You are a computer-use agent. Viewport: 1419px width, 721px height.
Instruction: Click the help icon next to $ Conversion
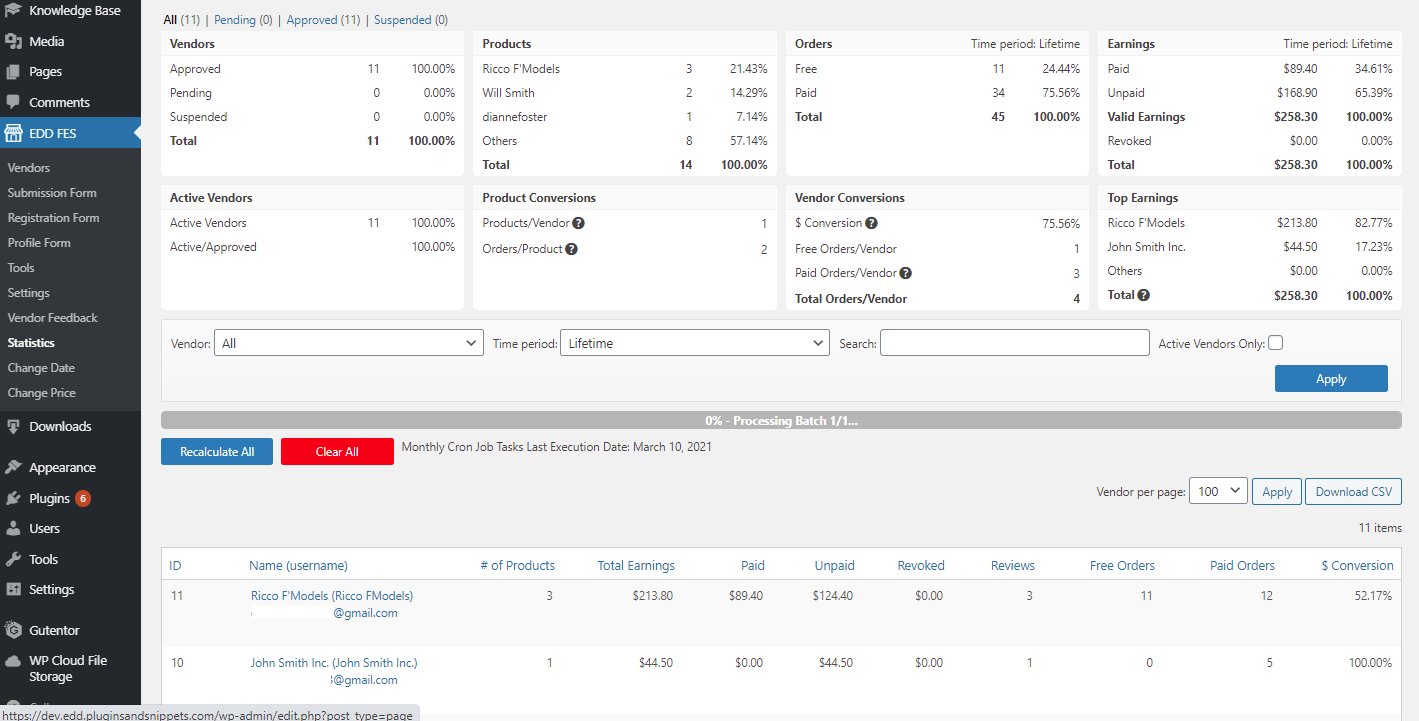[x=872, y=223]
